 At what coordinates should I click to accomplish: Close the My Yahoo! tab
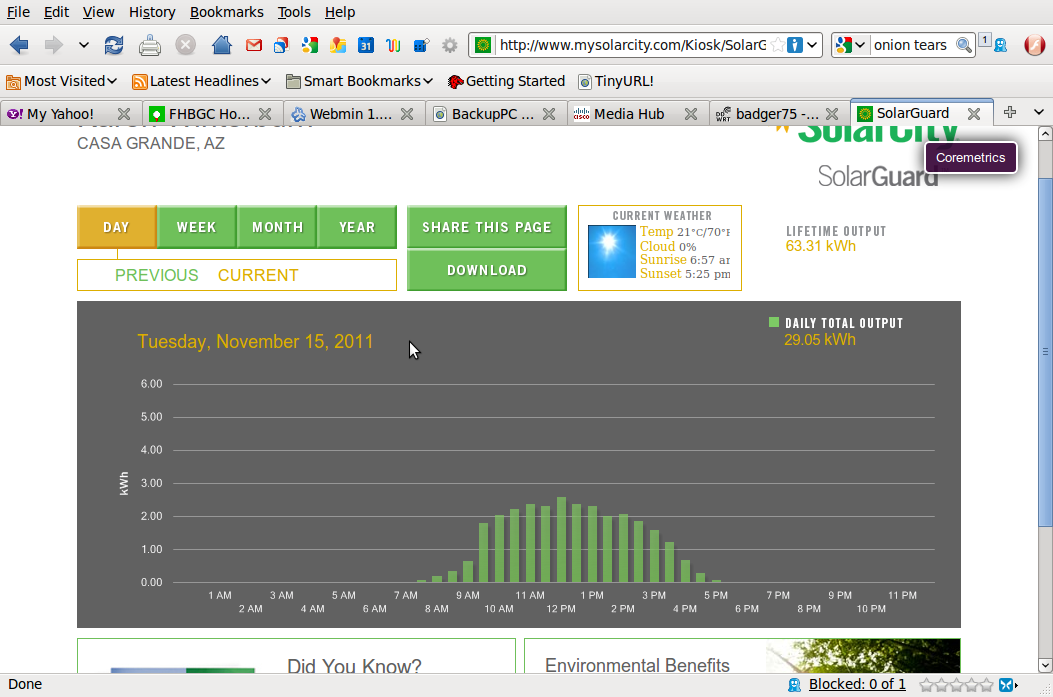(124, 114)
